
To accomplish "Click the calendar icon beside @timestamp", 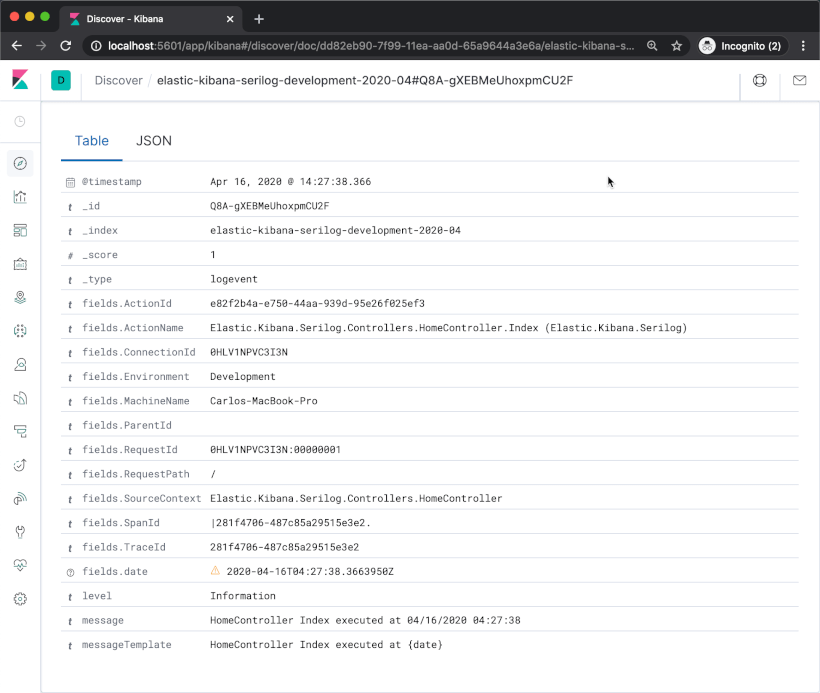I will click(70, 182).
